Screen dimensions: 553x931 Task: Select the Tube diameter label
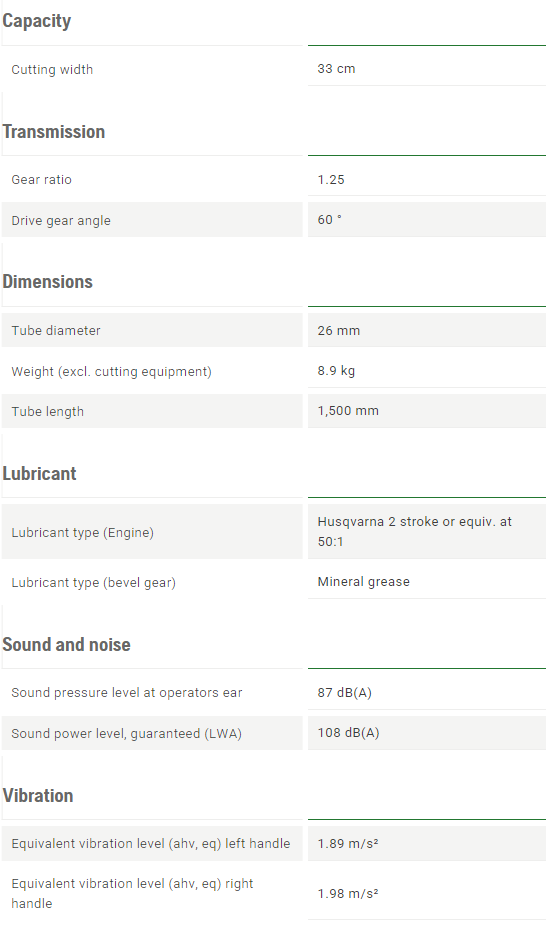click(x=56, y=331)
